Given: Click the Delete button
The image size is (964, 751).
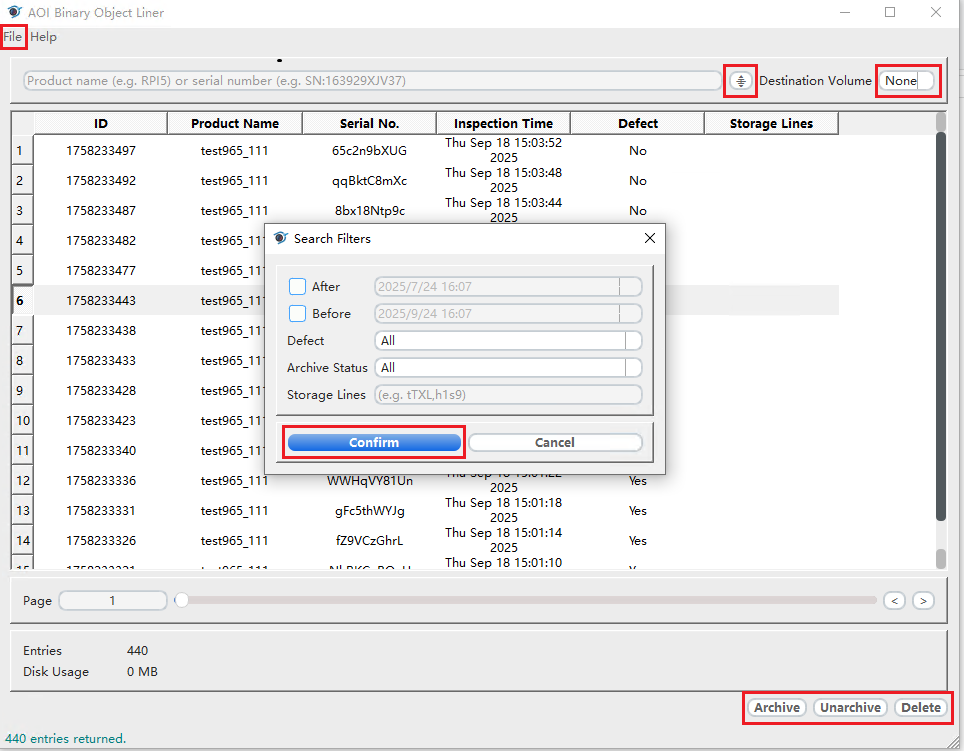Looking at the screenshot, I should pyautogui.click(x=921, y=707).
